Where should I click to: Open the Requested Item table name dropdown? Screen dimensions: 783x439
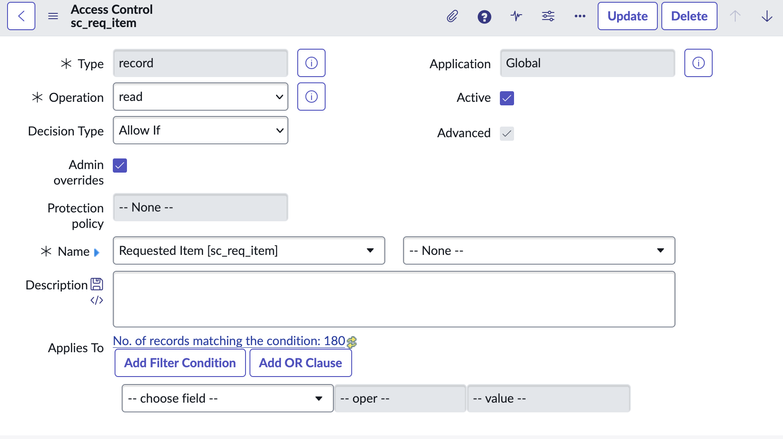(248, 251)
